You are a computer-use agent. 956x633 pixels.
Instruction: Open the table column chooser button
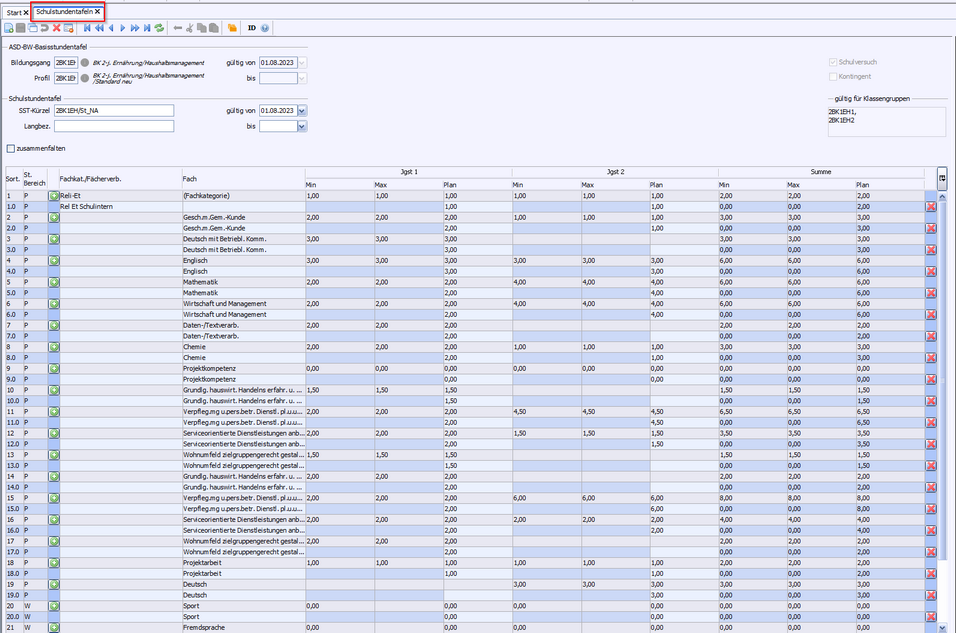click(x=942, y=177)
